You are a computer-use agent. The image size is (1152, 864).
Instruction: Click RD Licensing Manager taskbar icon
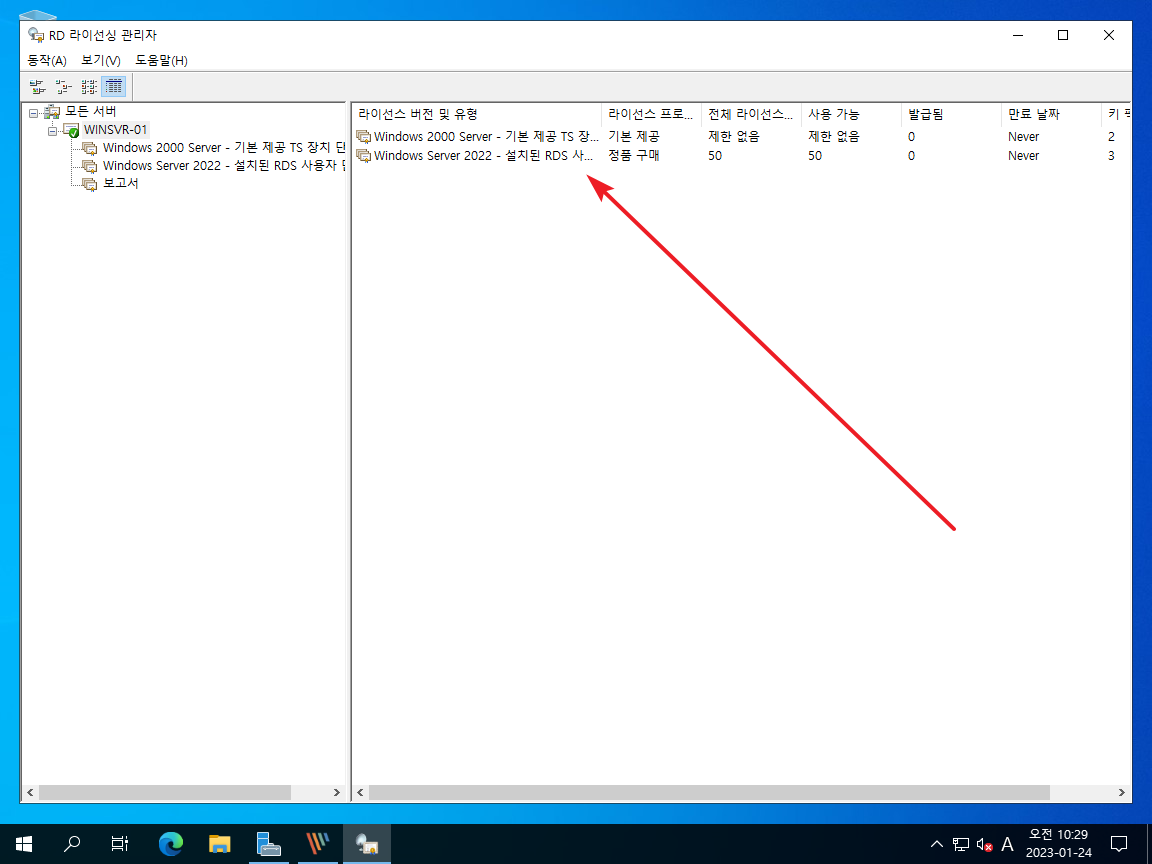[x=367, y=844]
